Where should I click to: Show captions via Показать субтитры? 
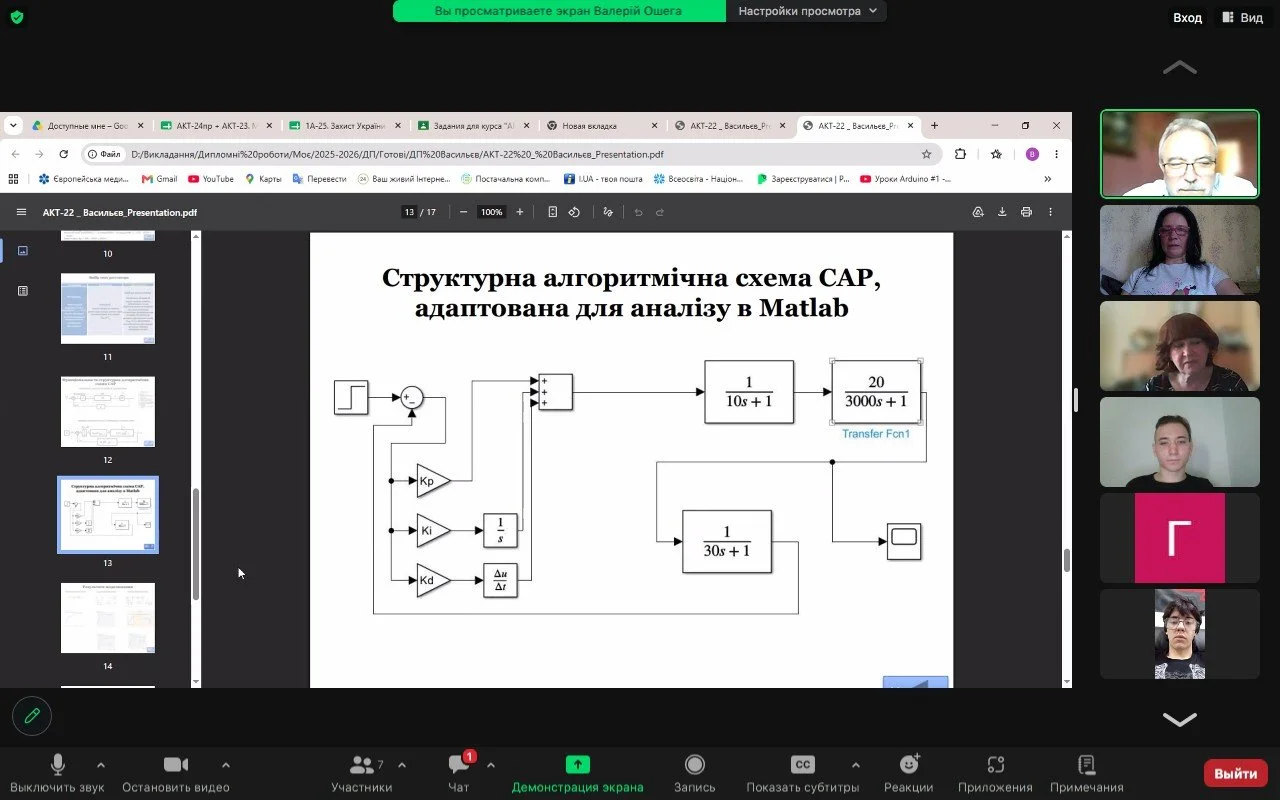[x=802, y=774]
